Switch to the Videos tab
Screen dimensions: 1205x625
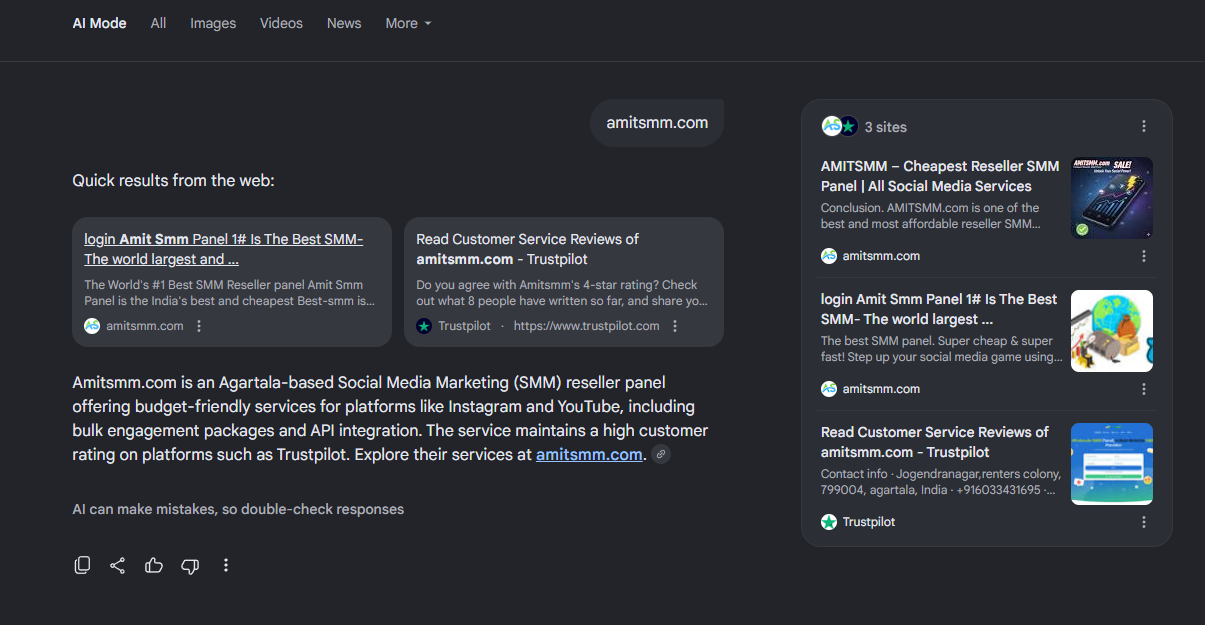tap(281, 23)
